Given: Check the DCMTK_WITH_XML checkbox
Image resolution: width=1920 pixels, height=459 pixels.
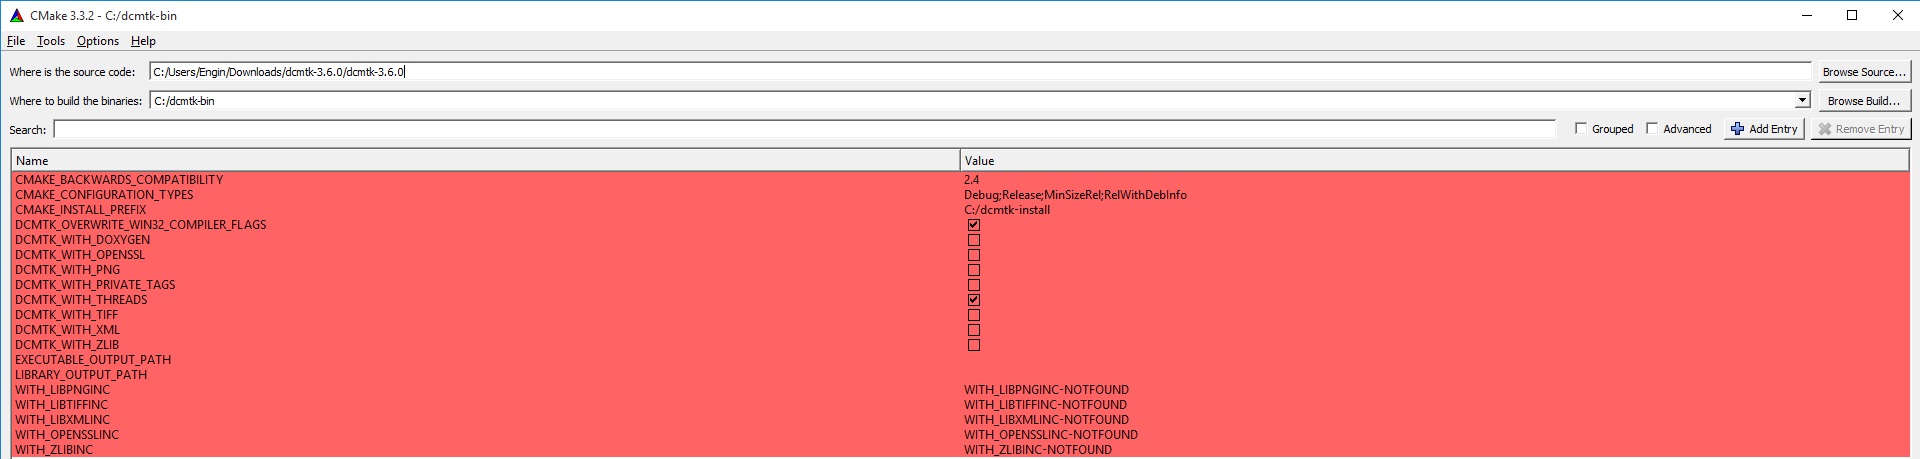Looking at the screenshot, I should tap(974, 330).
